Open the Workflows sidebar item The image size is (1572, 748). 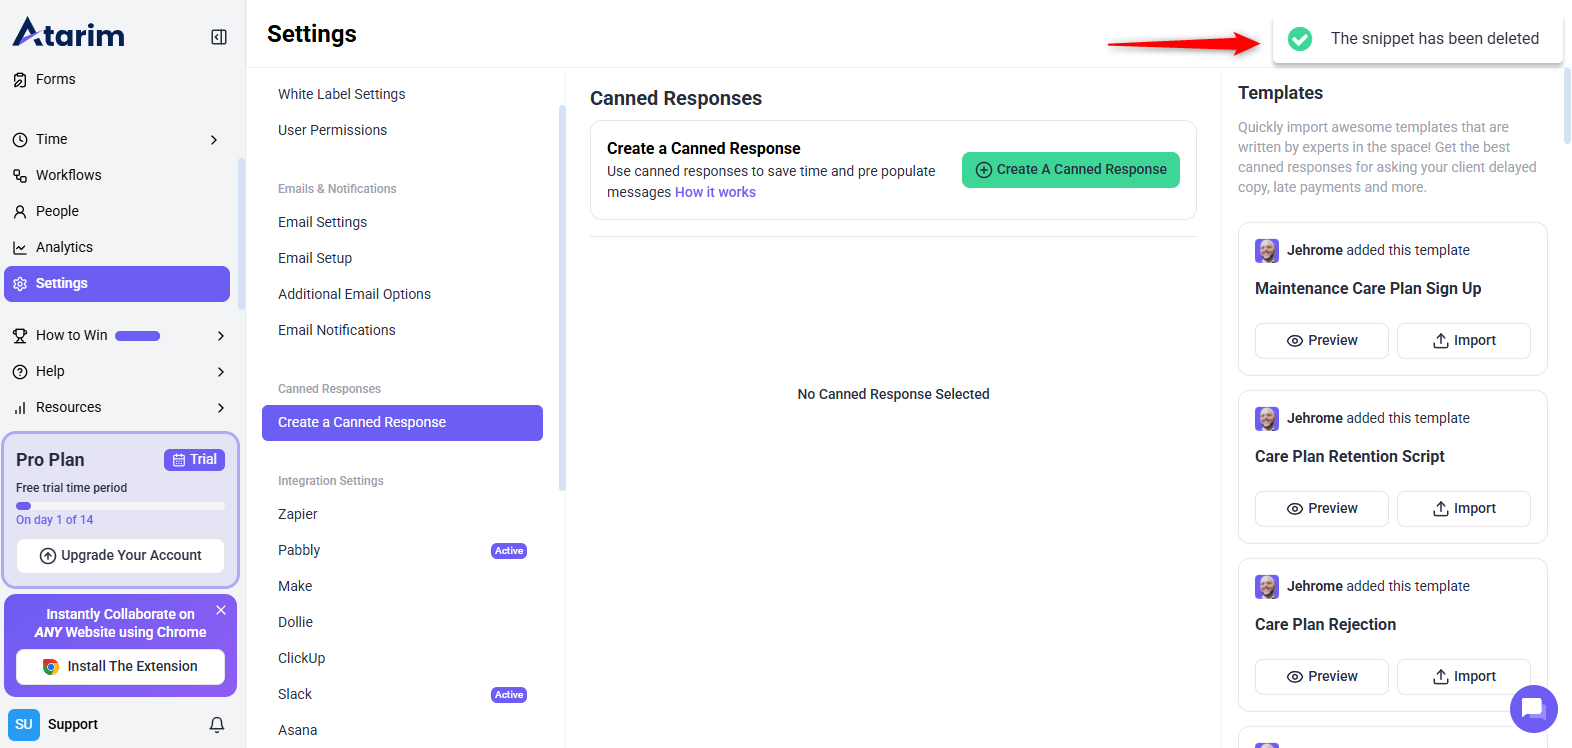(68, 175)
